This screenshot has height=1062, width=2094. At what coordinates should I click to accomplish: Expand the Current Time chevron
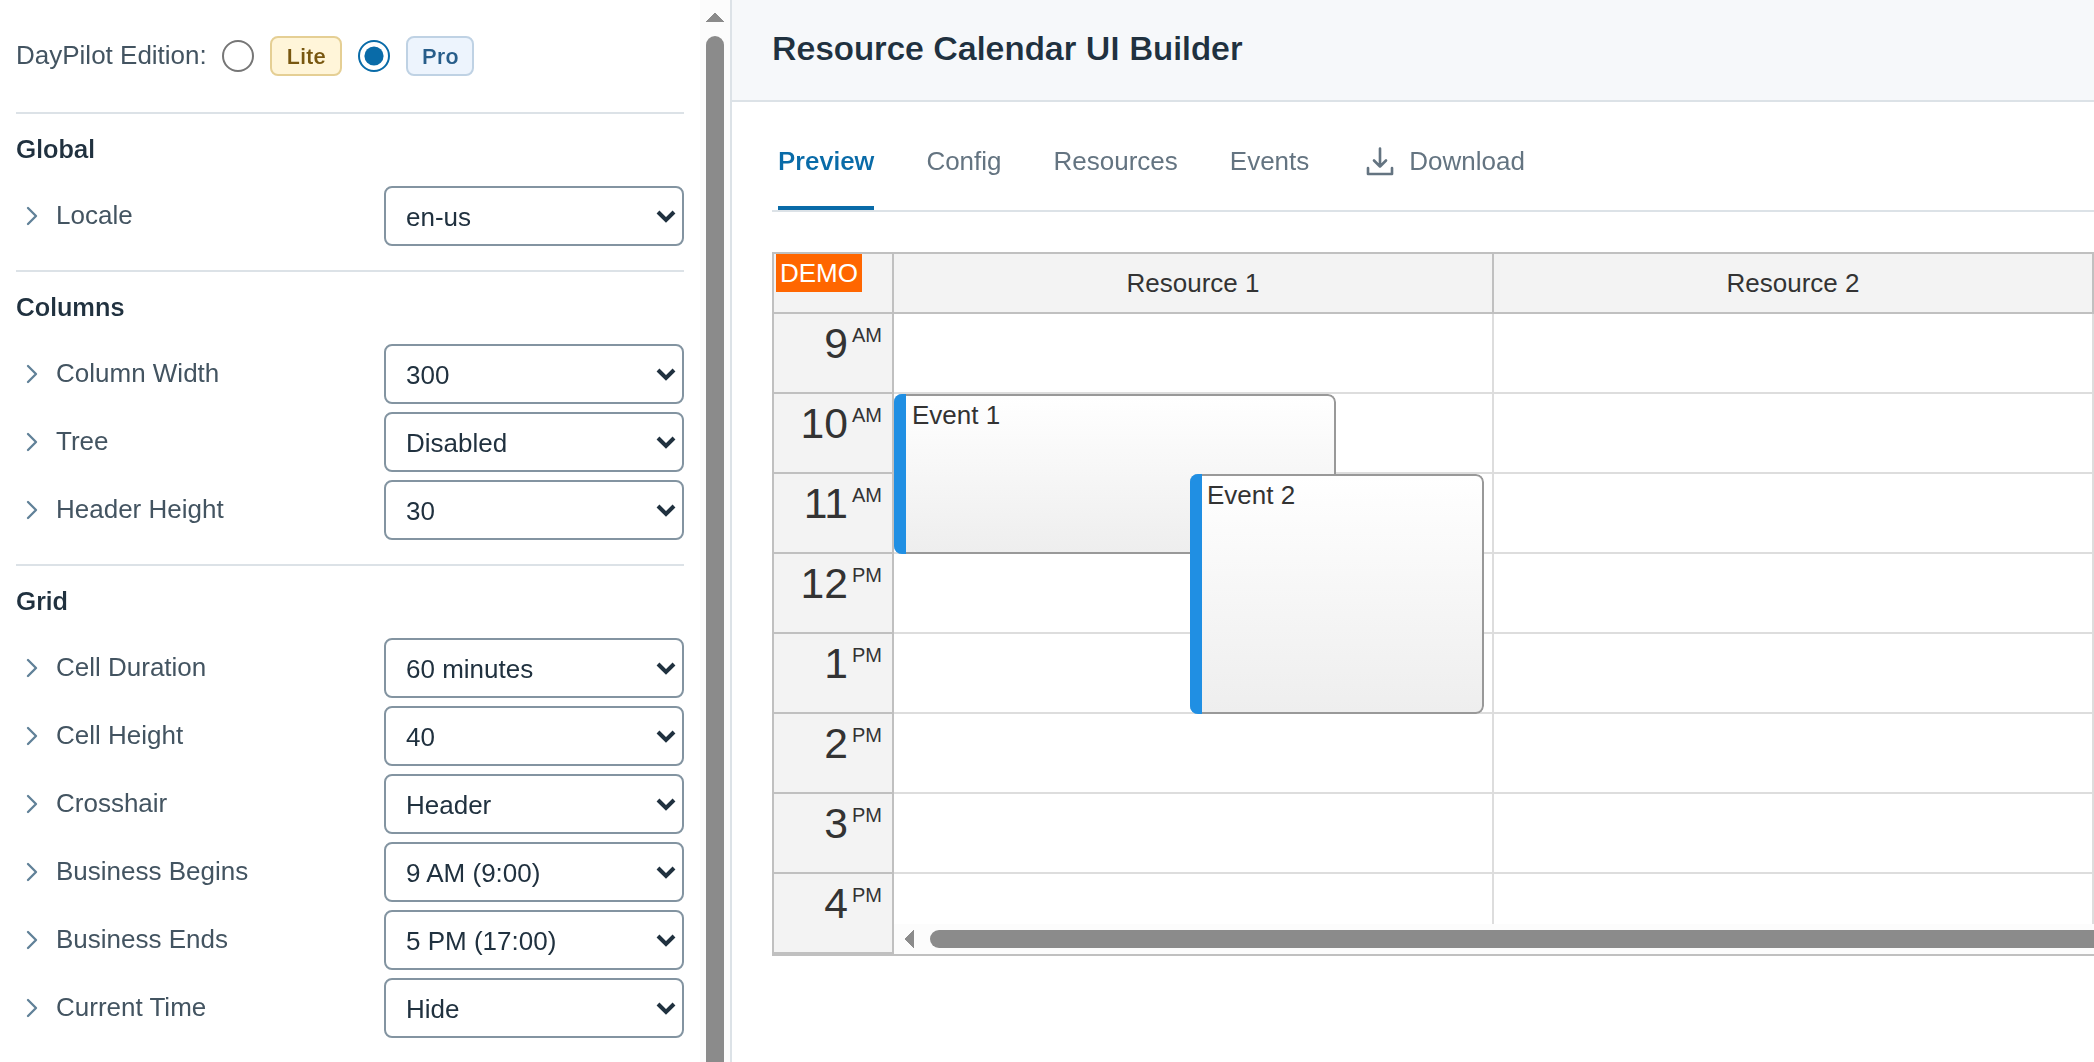32,1008
